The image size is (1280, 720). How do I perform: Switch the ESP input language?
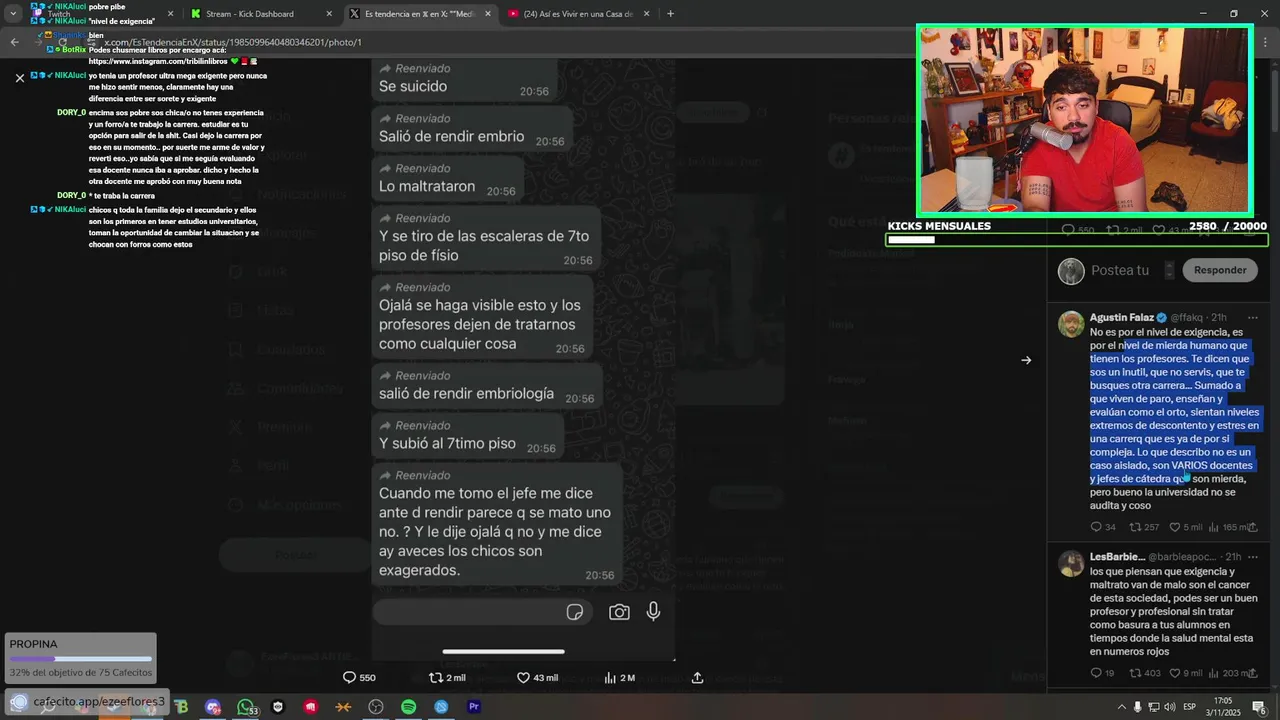[x=1189, y=707]
